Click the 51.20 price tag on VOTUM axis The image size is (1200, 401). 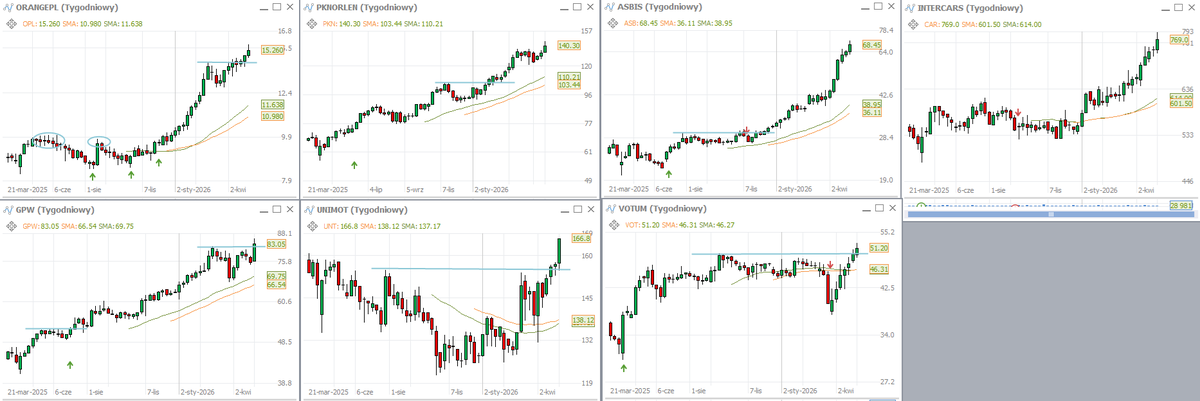coord(879,247)
